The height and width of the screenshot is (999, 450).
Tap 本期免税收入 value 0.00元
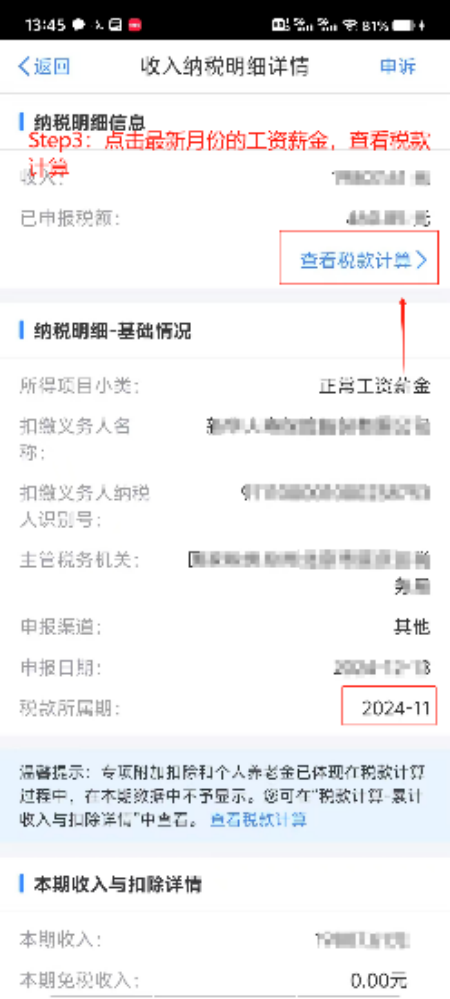(379, 980)
